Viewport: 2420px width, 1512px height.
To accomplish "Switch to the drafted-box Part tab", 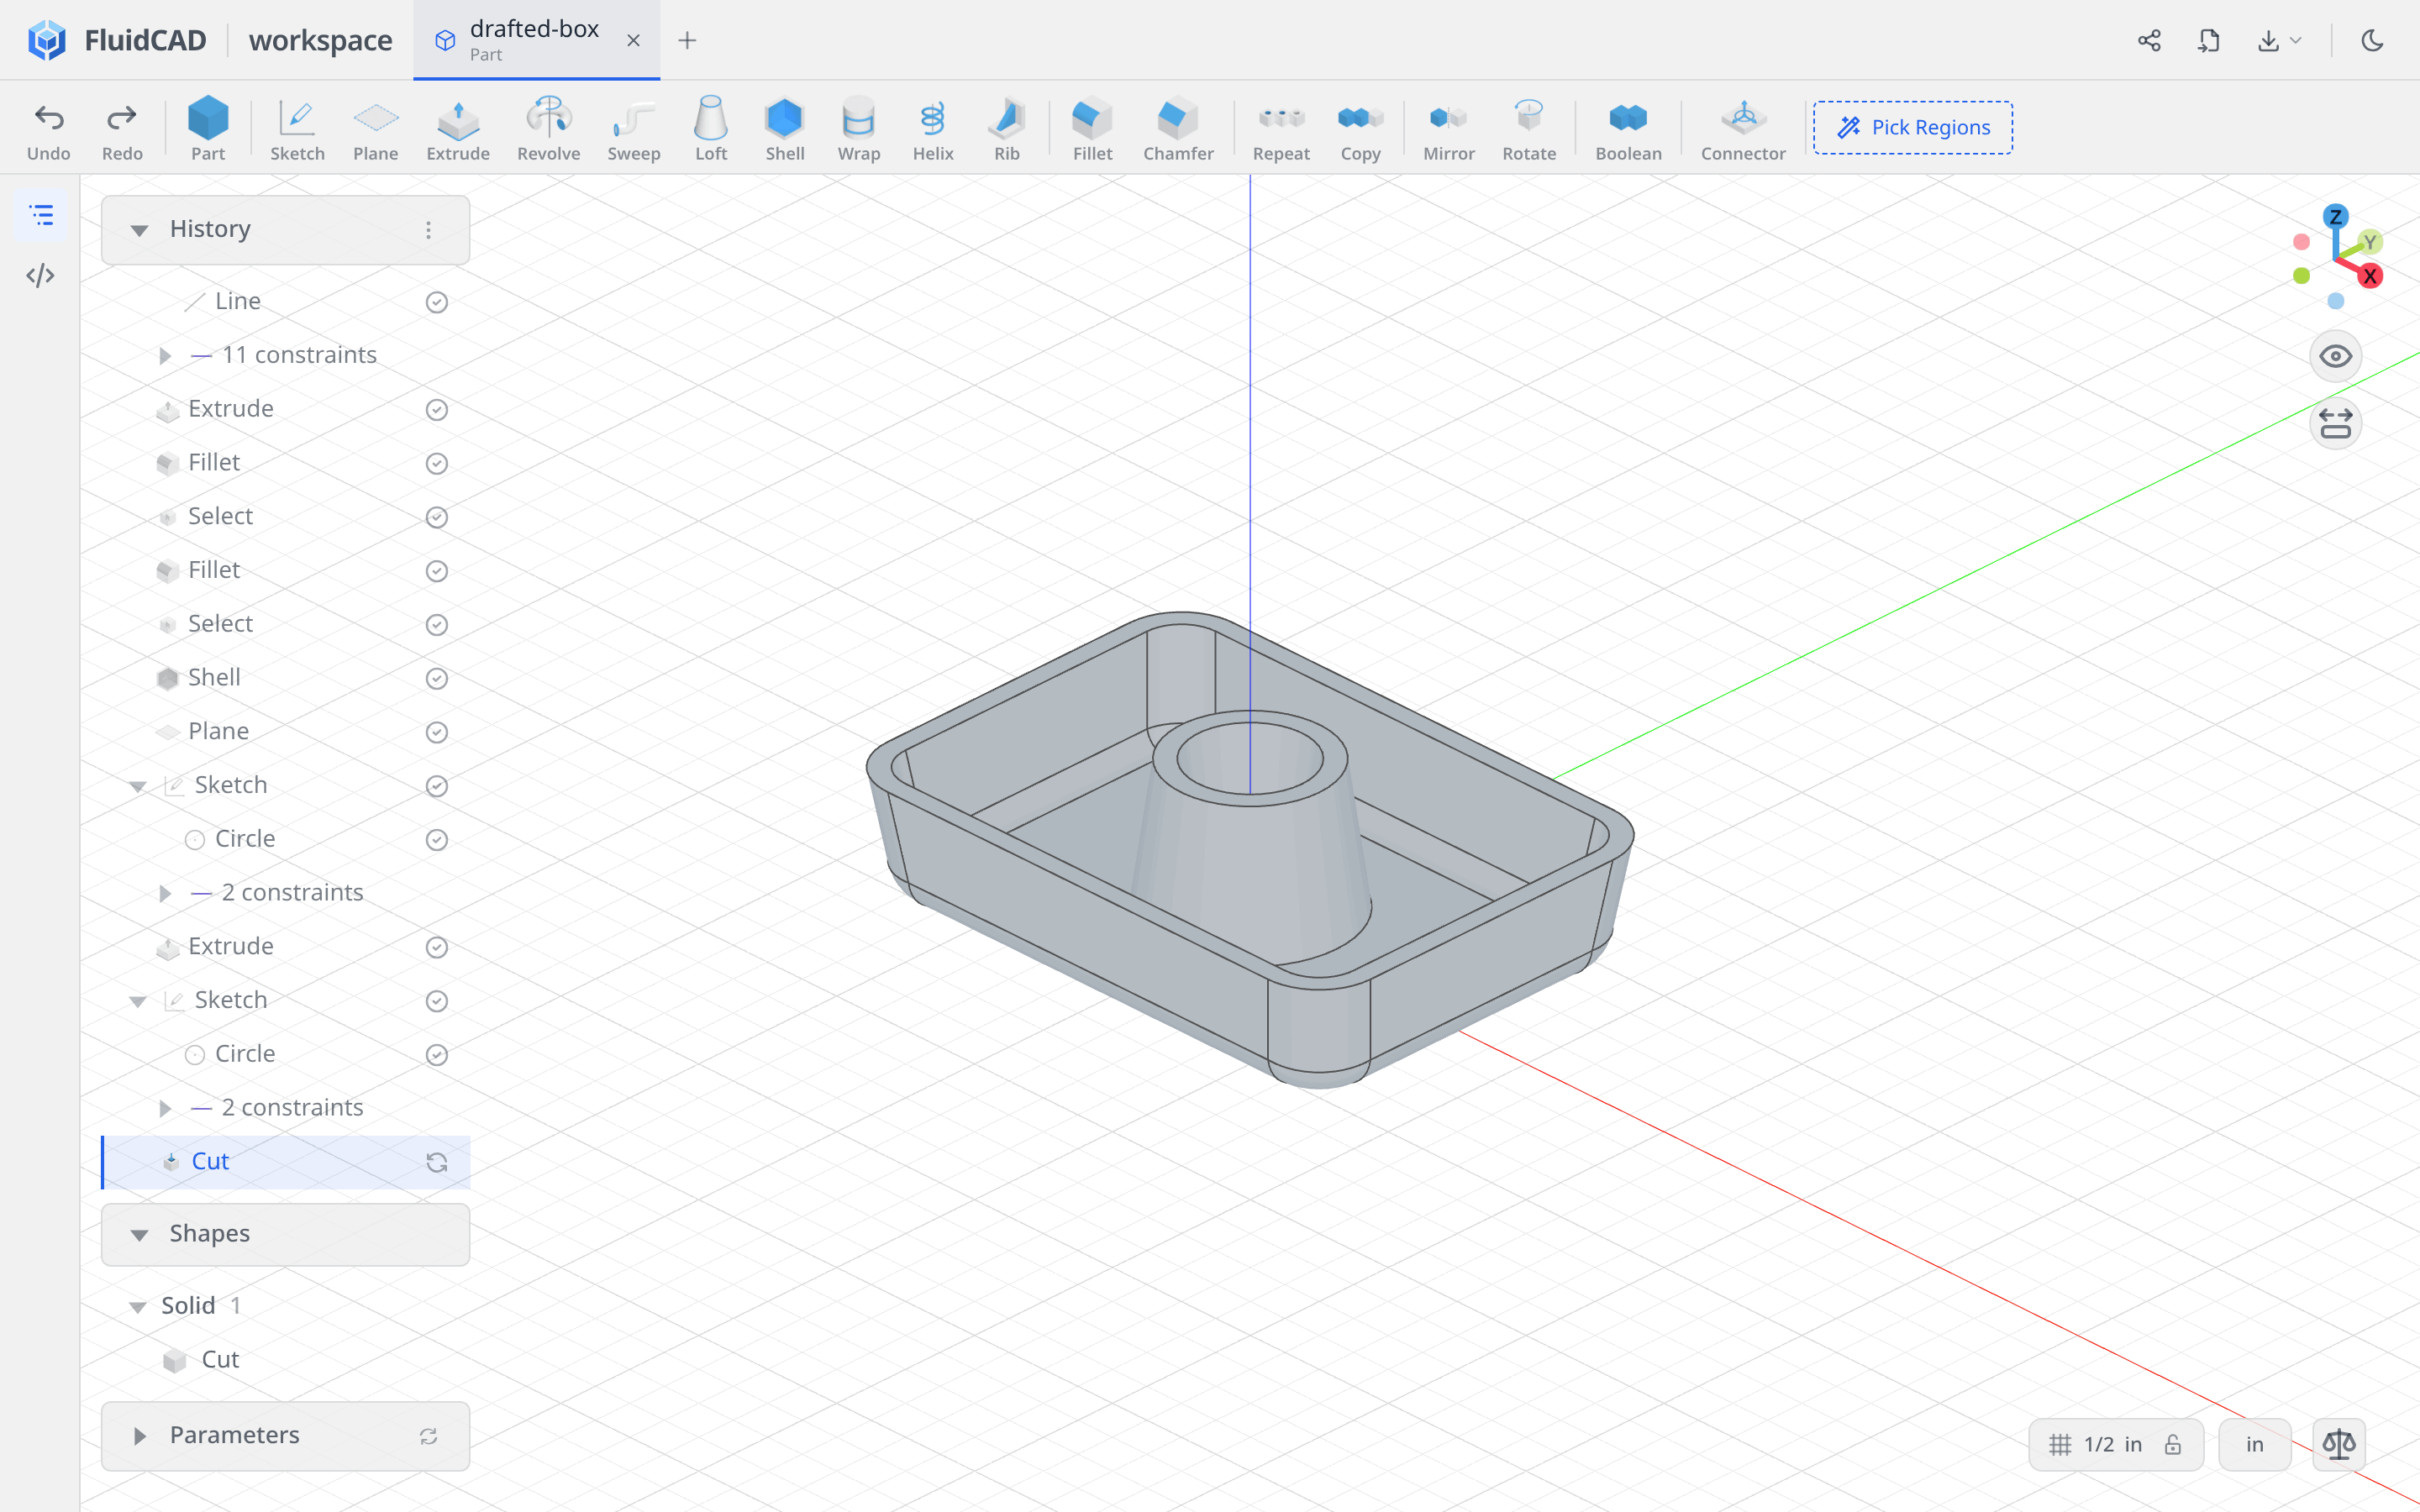I will pos(536,40).
